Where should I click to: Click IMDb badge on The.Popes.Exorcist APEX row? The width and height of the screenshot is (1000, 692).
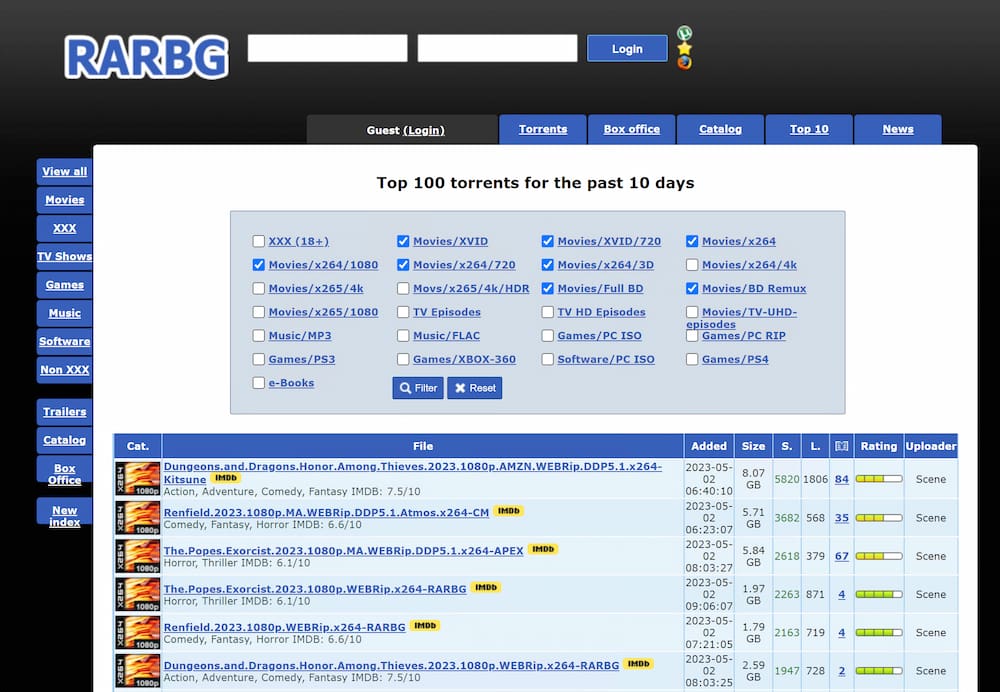click(x=543, y=549)
